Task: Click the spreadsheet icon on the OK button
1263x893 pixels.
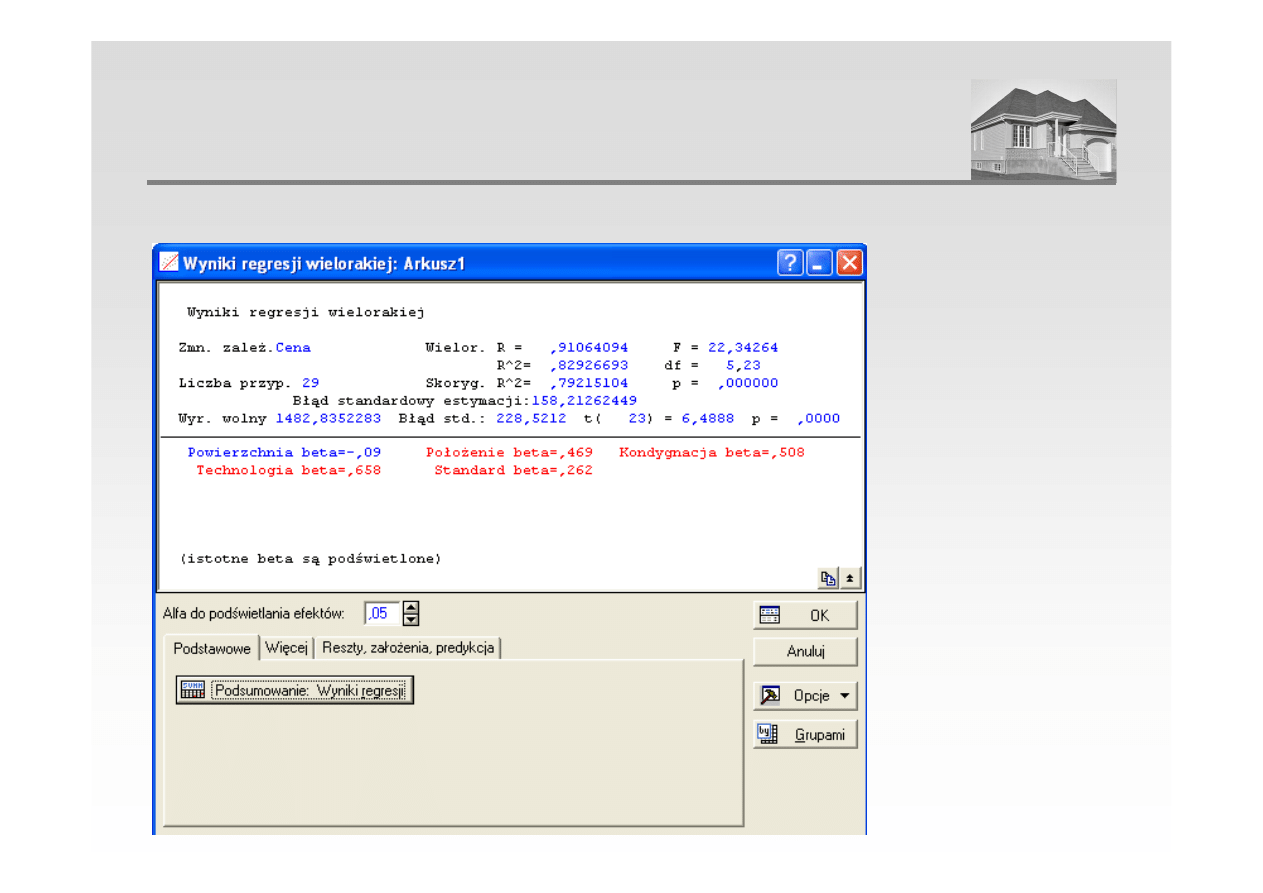Action: 770,615
